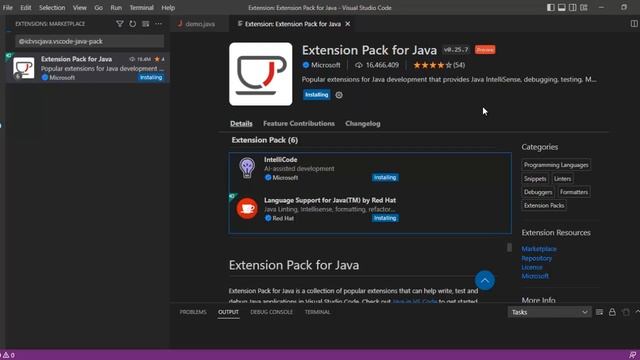
Task: Click the Microsoft publisher name in header
Action: coord(325,65)
